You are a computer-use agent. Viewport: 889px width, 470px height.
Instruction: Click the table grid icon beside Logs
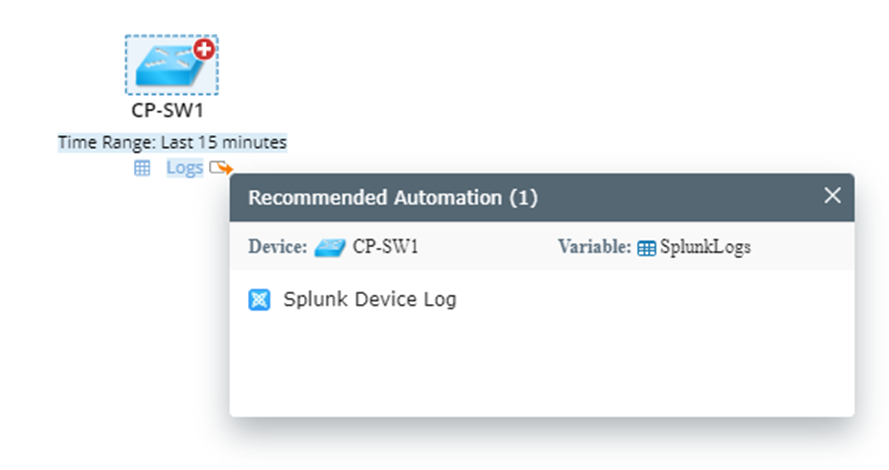pyautogui.click(x=142, y=168)
